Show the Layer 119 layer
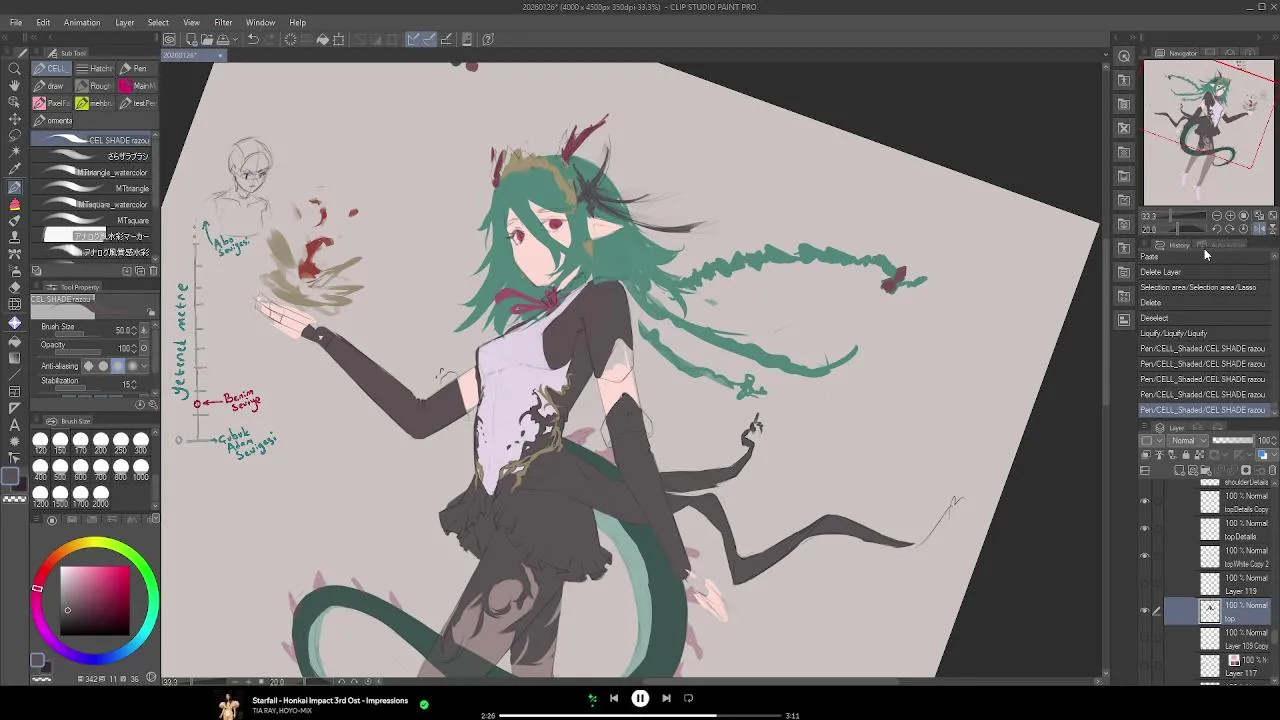Screen dimensions: 1280x720 [x=1145, y=584]
